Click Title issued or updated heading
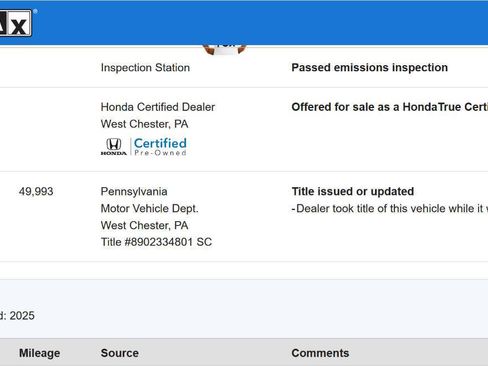 (x=353, y=191)
